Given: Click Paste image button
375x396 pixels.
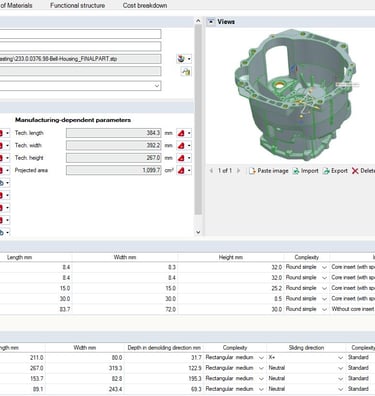Looking at the screenshot, I should (x=269, y=171).
